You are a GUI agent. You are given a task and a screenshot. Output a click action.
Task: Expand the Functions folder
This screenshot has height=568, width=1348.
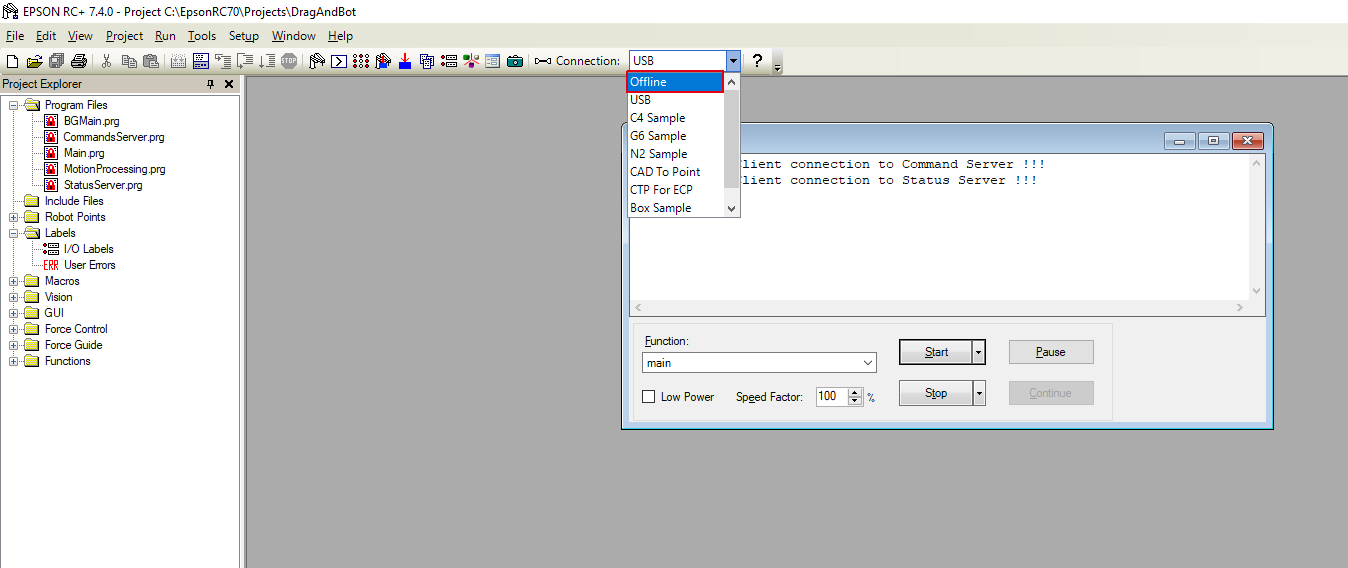[14, 361]
